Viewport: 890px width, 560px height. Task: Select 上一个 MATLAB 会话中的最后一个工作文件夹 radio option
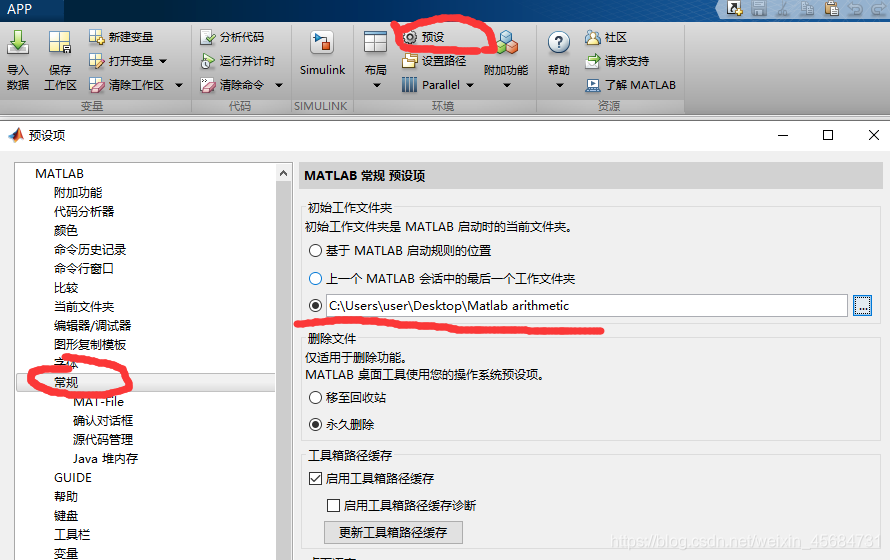[315, 279]
